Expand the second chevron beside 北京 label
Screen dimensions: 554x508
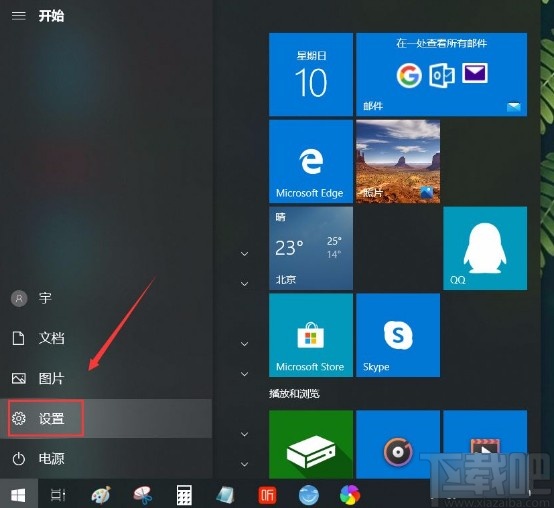[244, 284]
